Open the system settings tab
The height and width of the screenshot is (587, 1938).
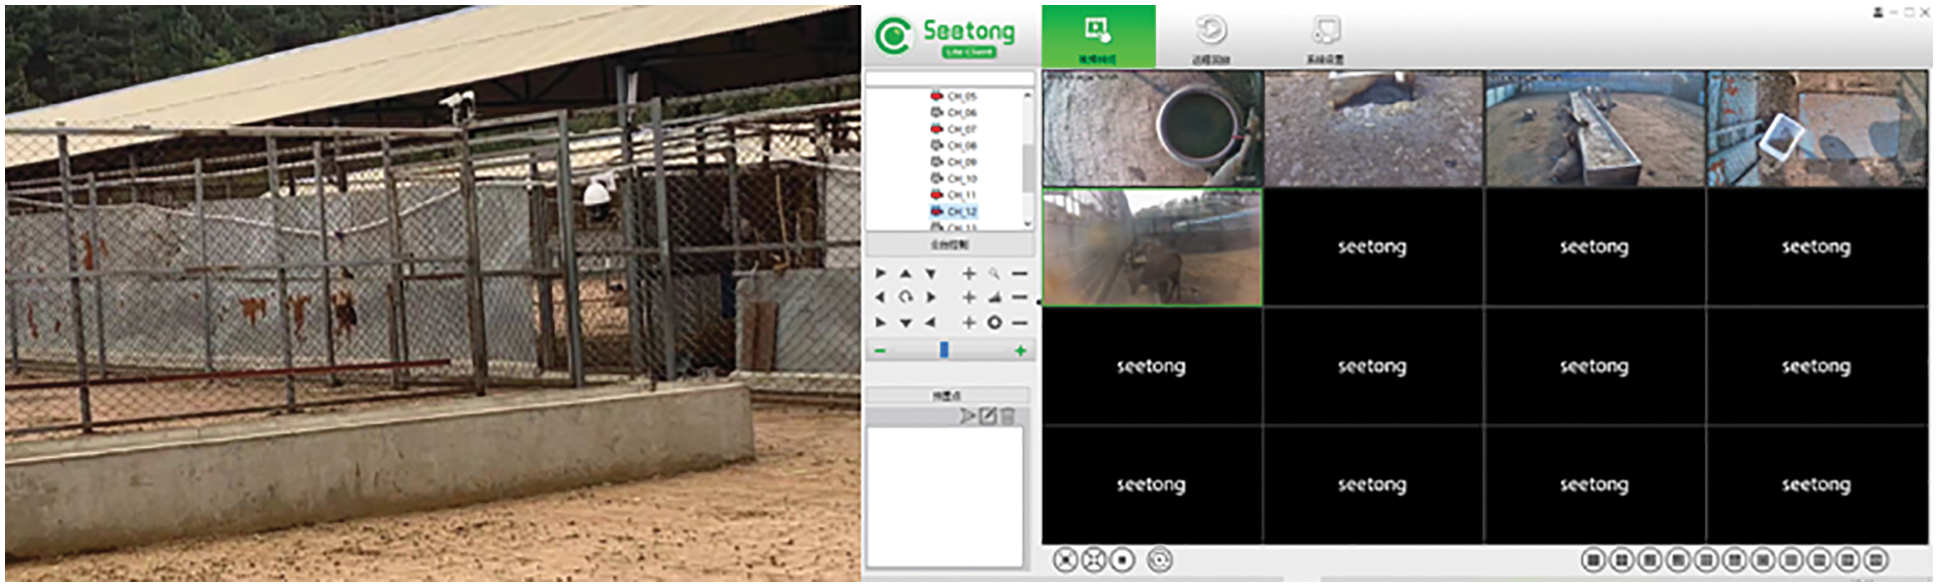tap(1325, 37)
